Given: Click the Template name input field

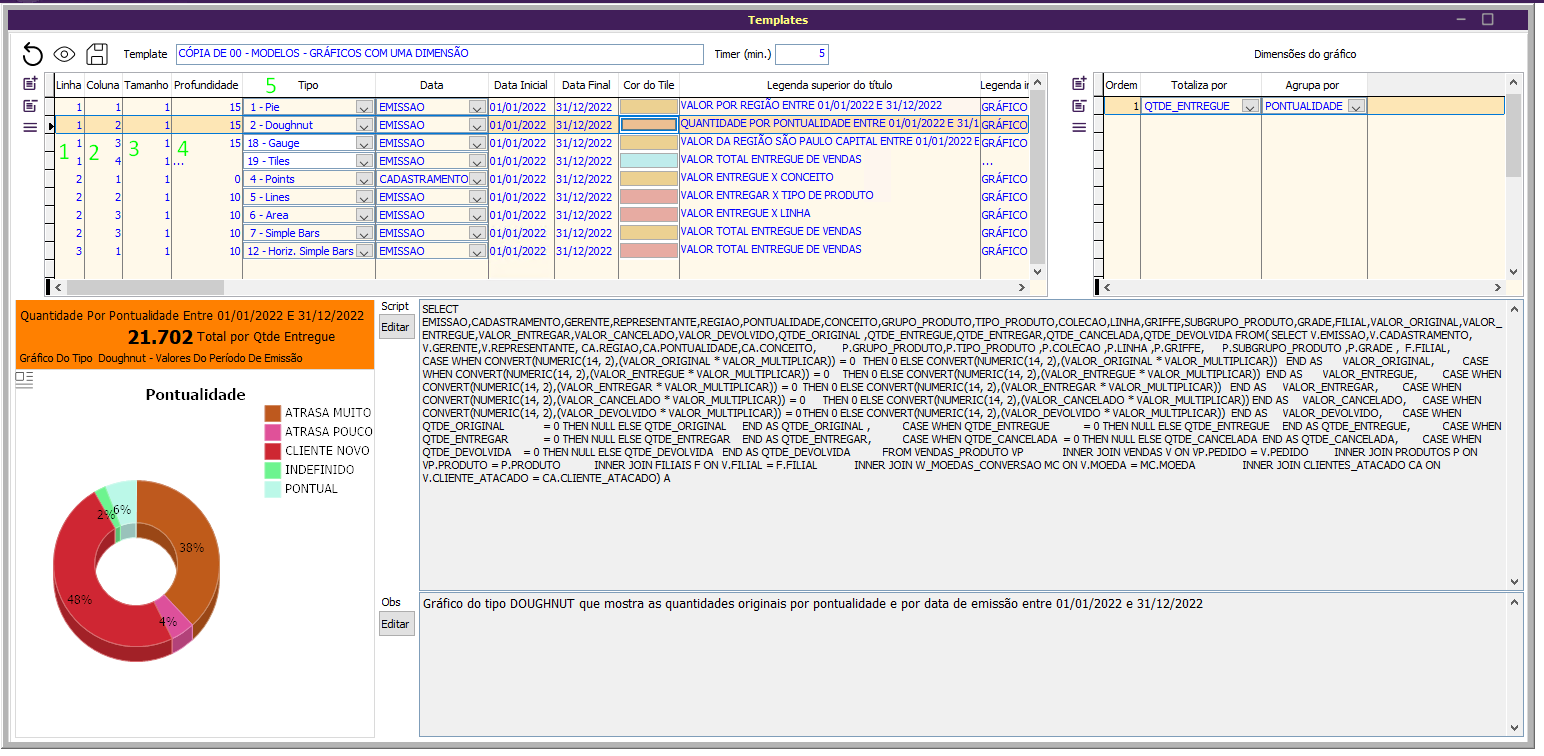Looking at the screenshot, I should click(441, 54).
